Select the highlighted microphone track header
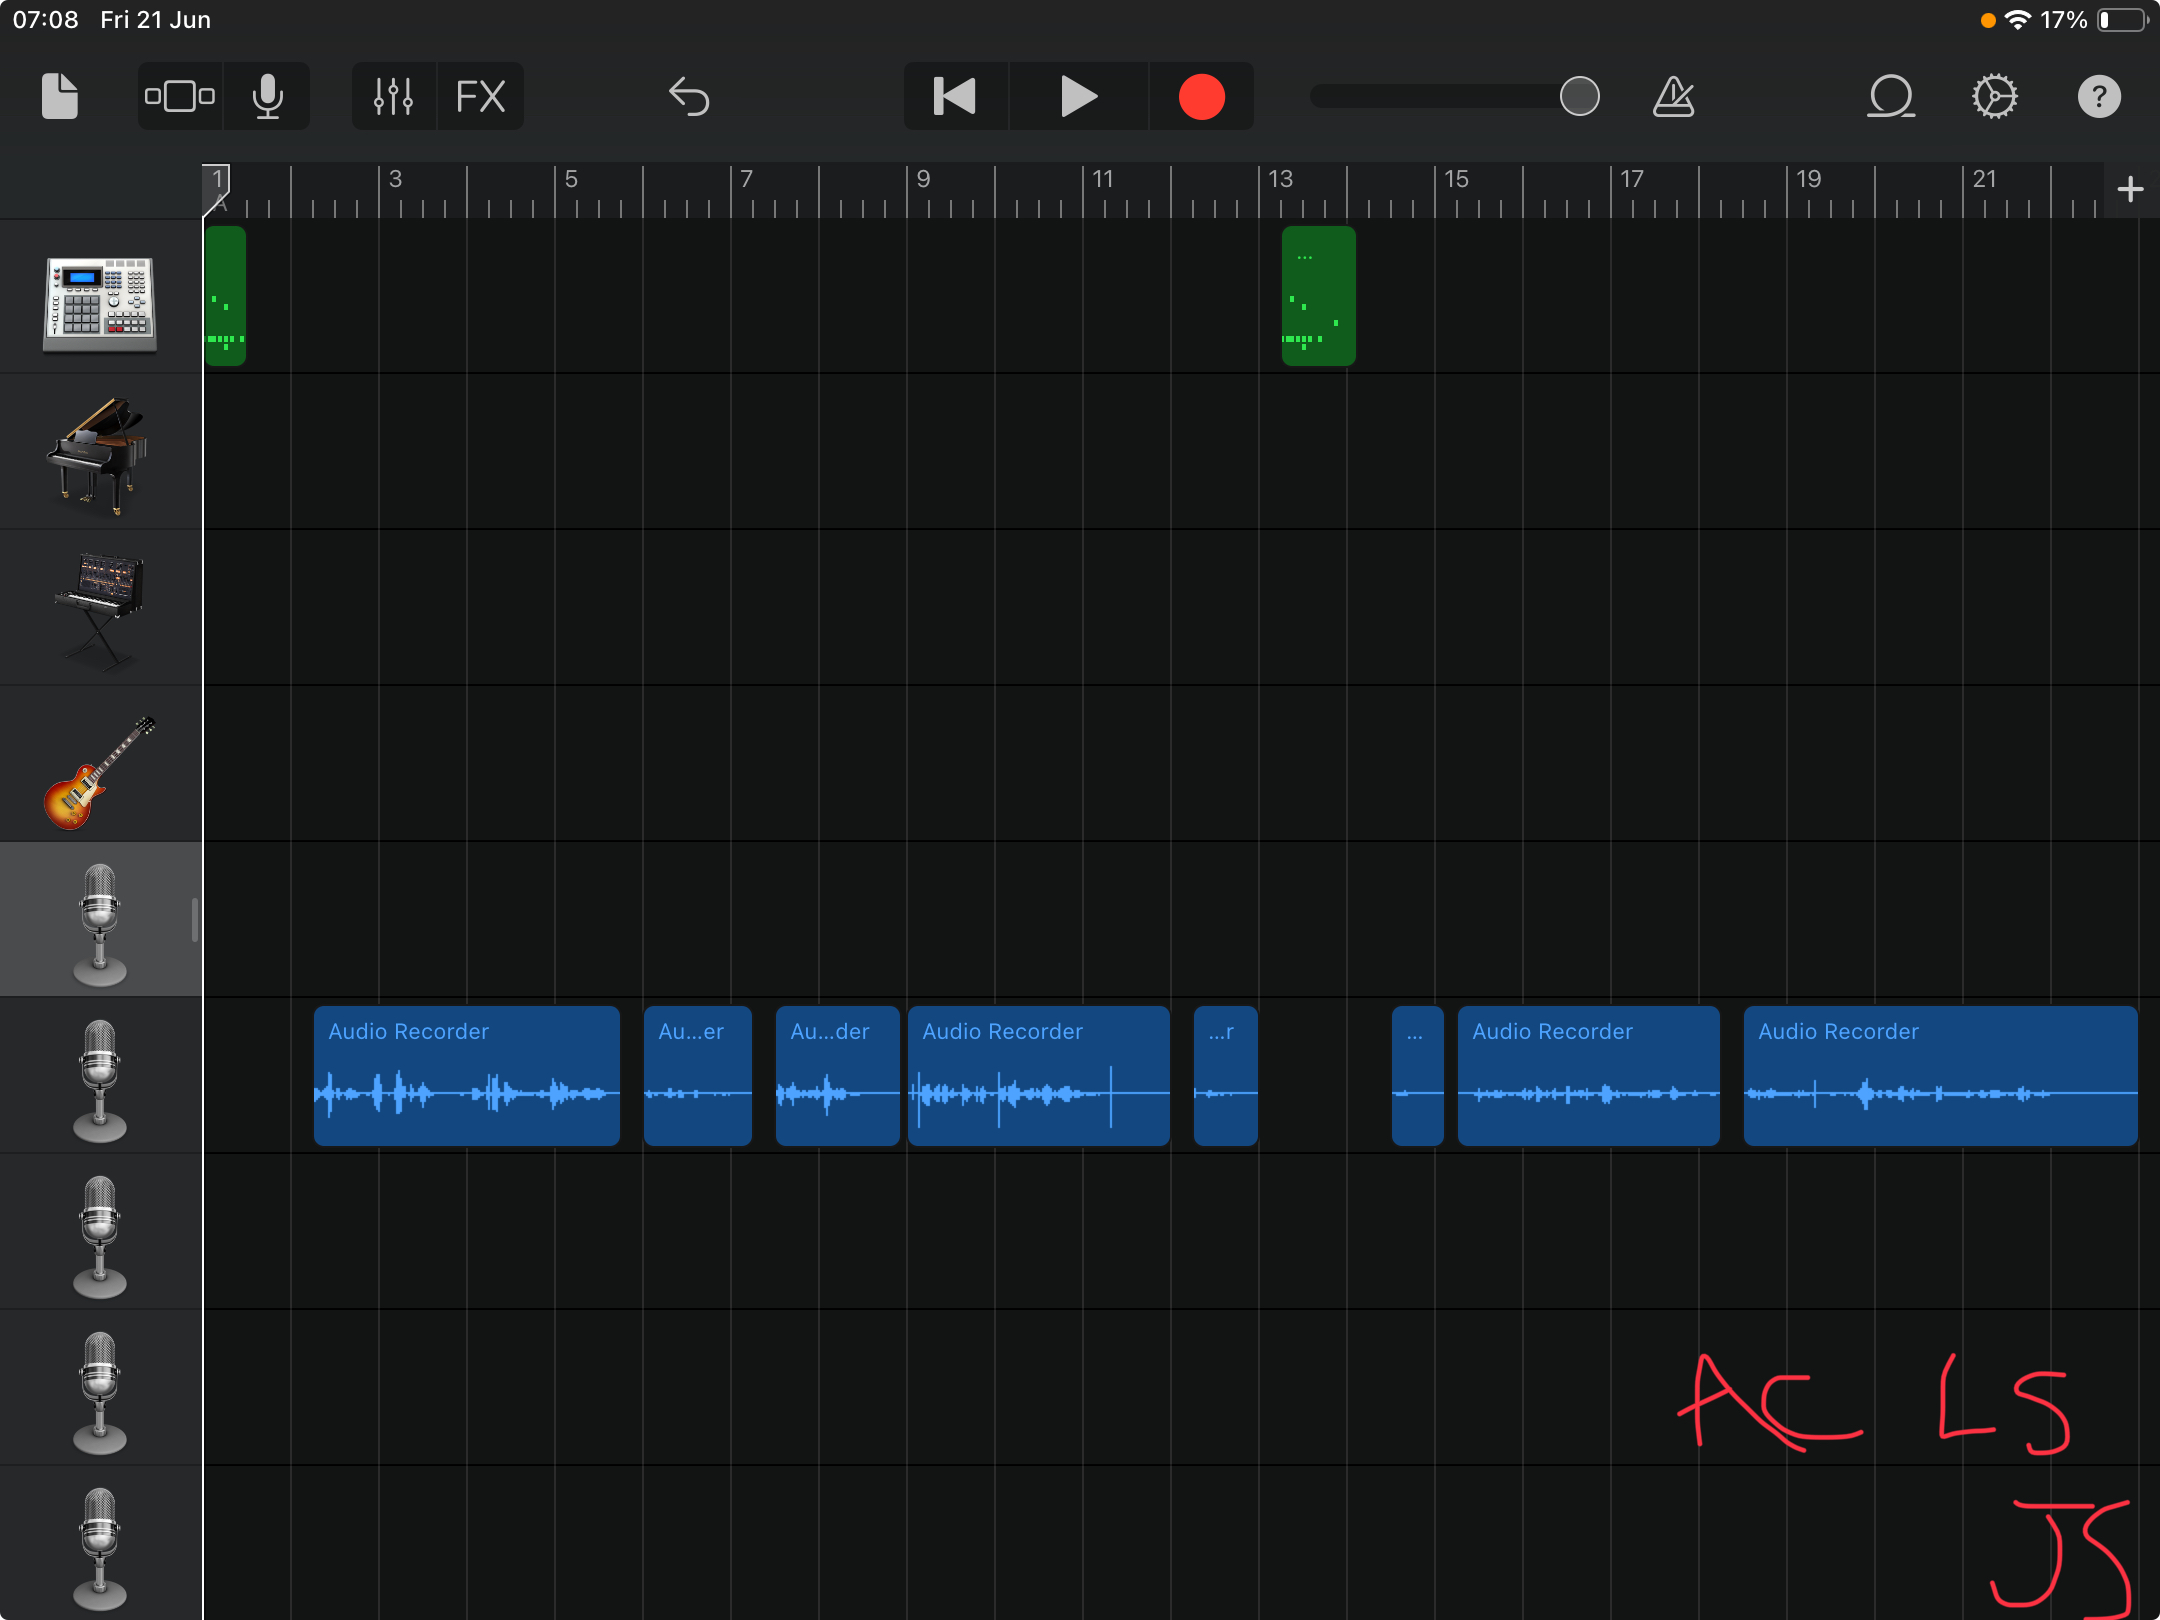 coord(100,920)
